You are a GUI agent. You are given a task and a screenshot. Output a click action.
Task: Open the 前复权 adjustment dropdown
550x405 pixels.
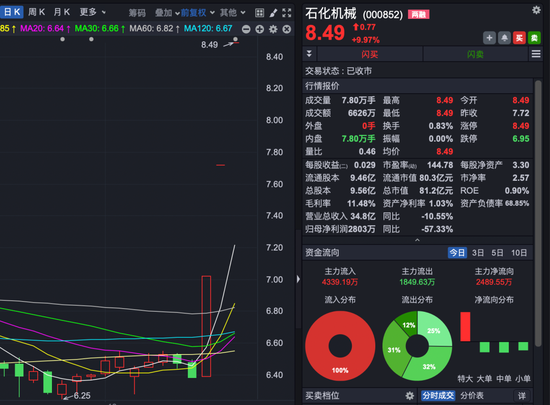(x=198, y=13)
